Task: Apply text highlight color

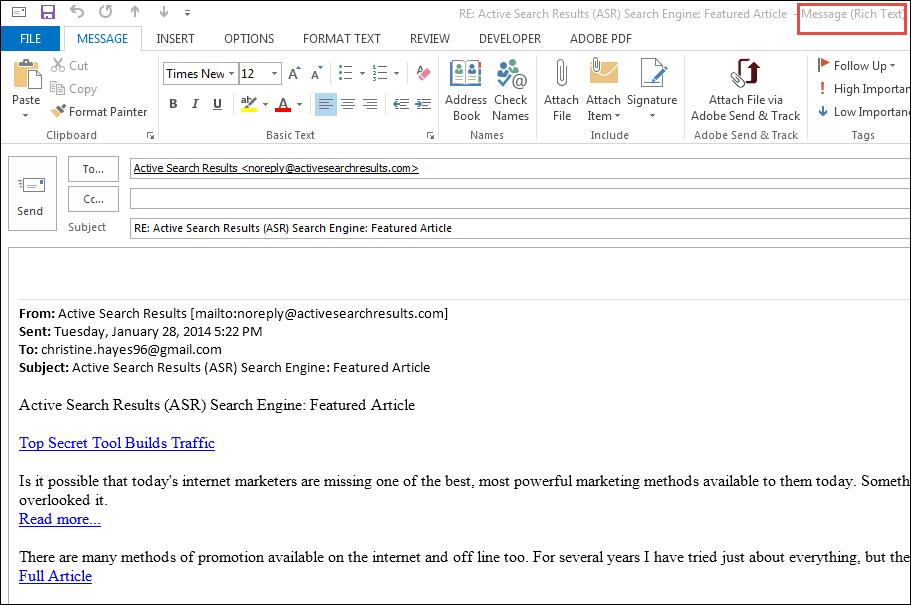Action: pos(249,103)
